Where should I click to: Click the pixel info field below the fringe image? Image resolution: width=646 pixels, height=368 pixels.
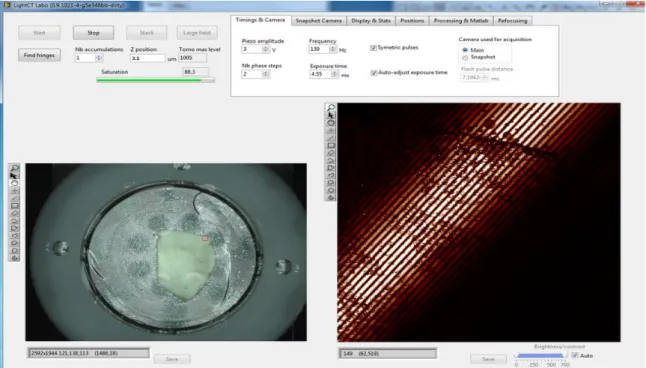pos(388,354)
